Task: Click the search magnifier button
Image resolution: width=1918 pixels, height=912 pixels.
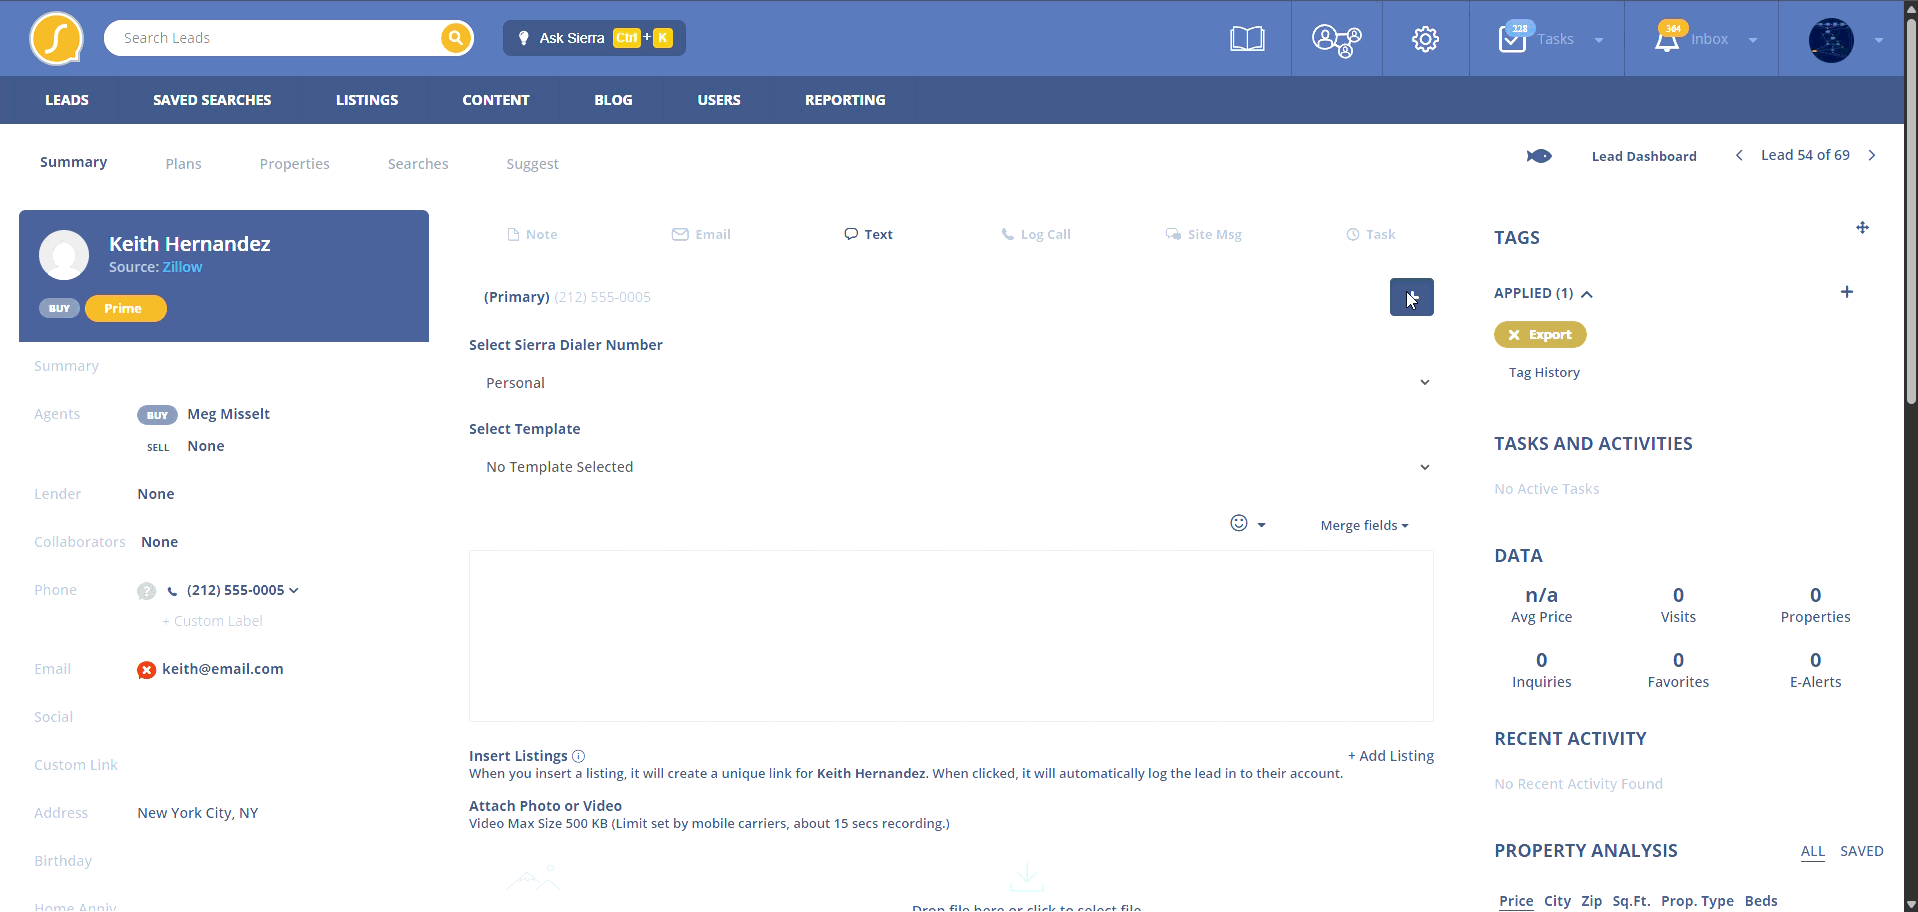Action: [455, 38]
